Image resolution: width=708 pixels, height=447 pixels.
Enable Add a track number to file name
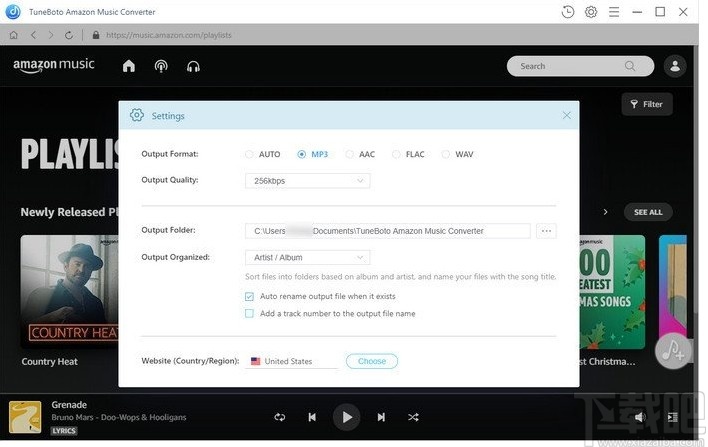click(x=249, y=313)
